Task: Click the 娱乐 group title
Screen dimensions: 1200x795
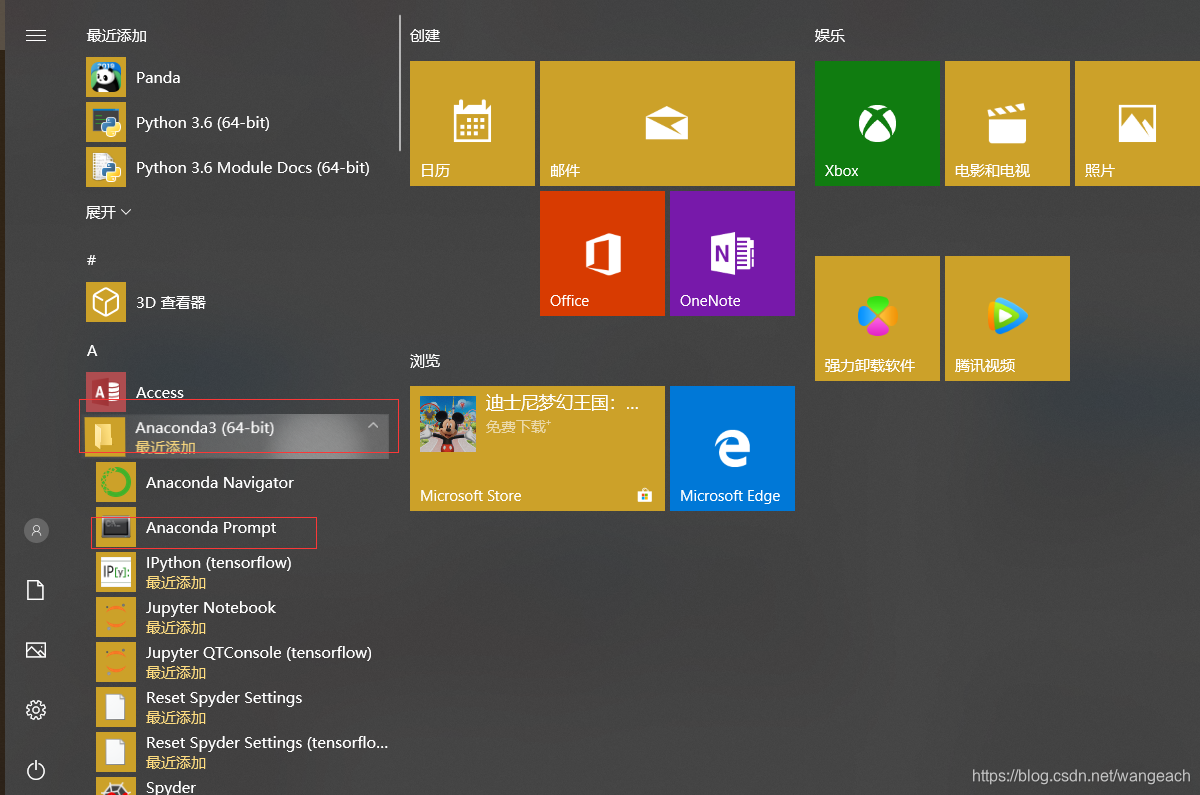Action: point(830,35)
